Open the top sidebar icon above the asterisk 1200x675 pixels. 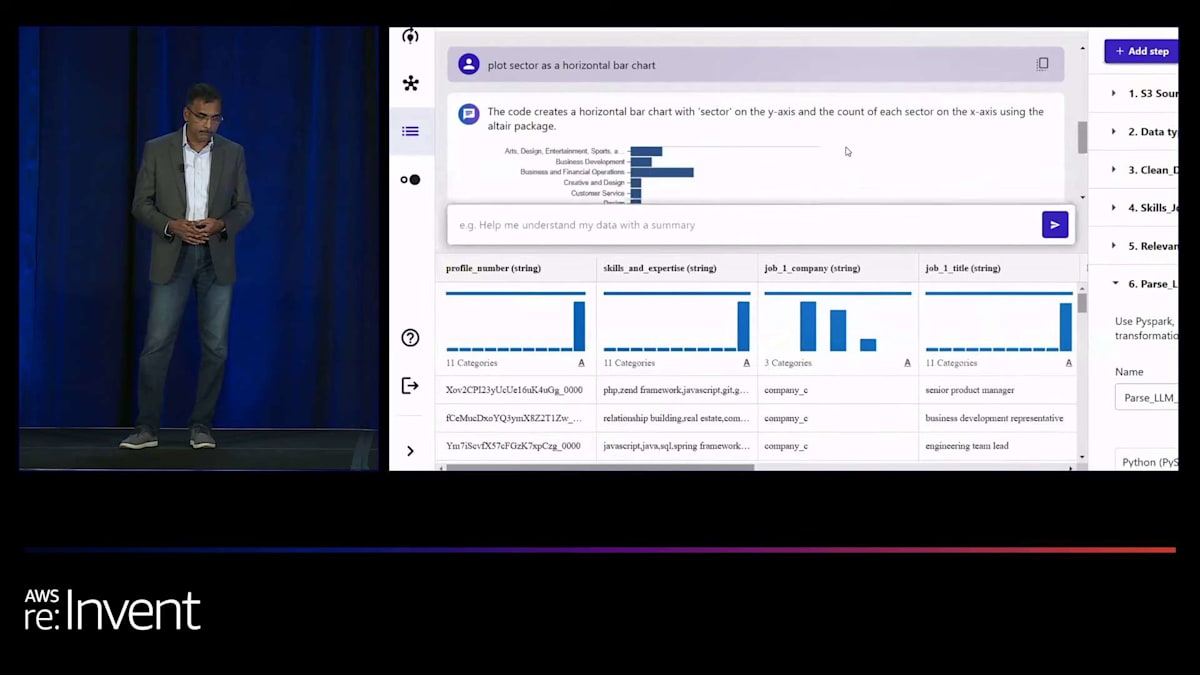point(410,37)
